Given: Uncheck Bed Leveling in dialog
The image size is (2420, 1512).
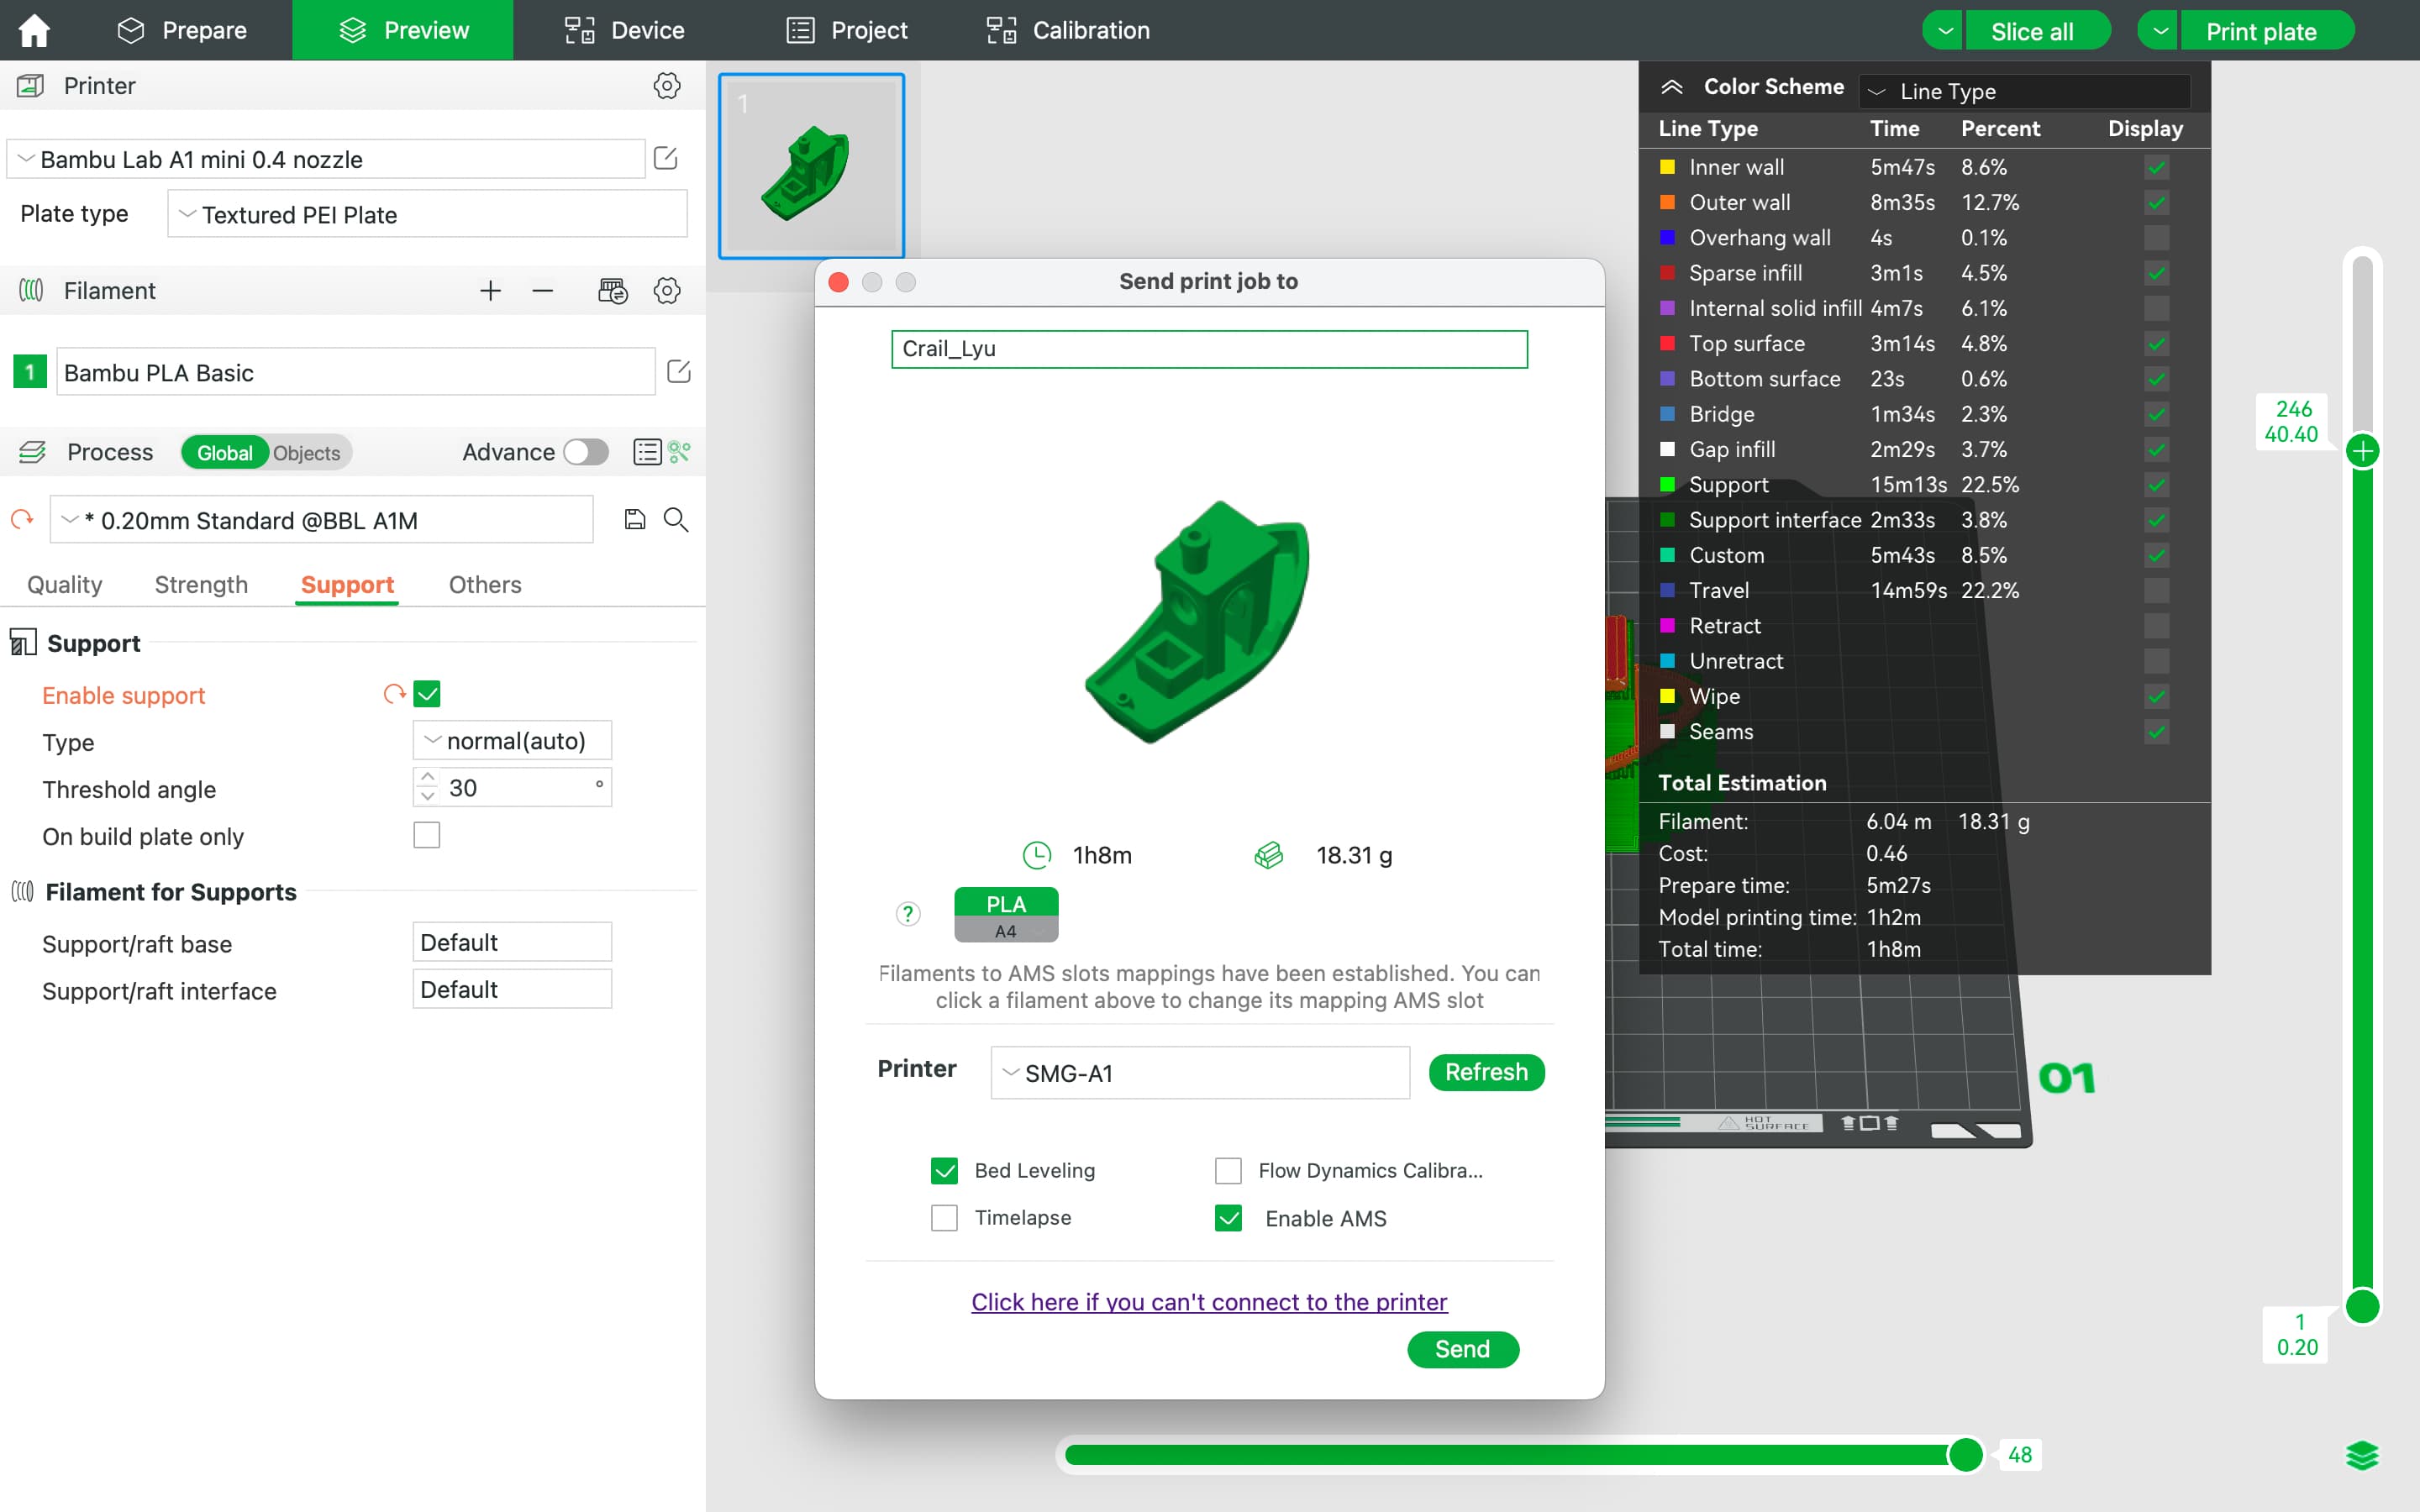Looking at the screenshot, I should (x=944, y=1170).
